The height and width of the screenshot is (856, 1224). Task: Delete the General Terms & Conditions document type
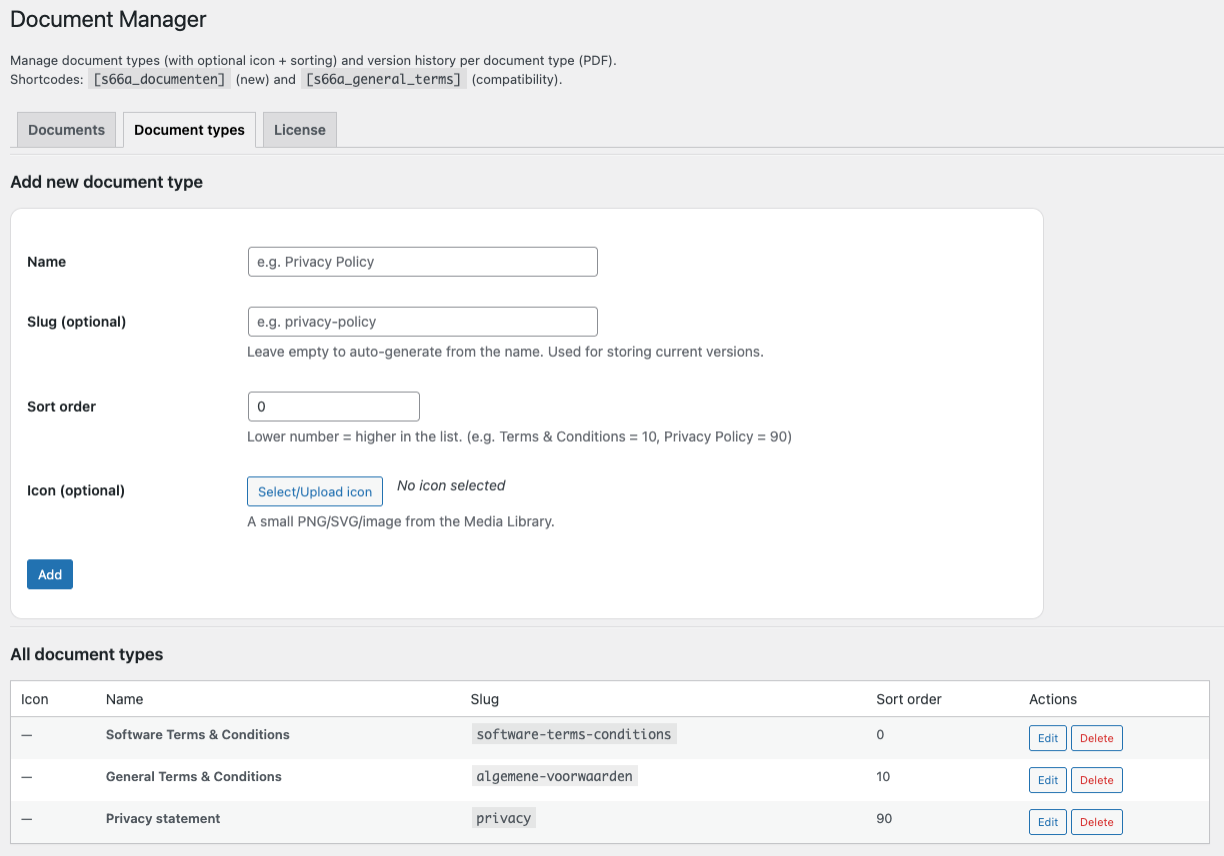tap(1096, 779)
